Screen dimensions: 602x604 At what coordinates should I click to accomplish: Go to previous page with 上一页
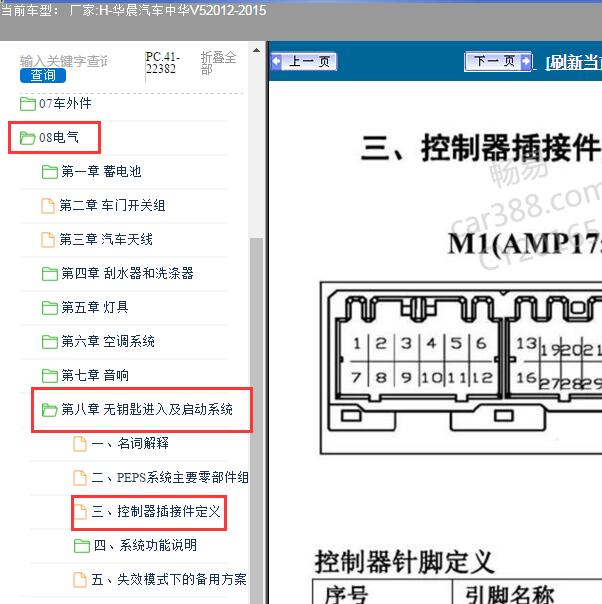304,61
